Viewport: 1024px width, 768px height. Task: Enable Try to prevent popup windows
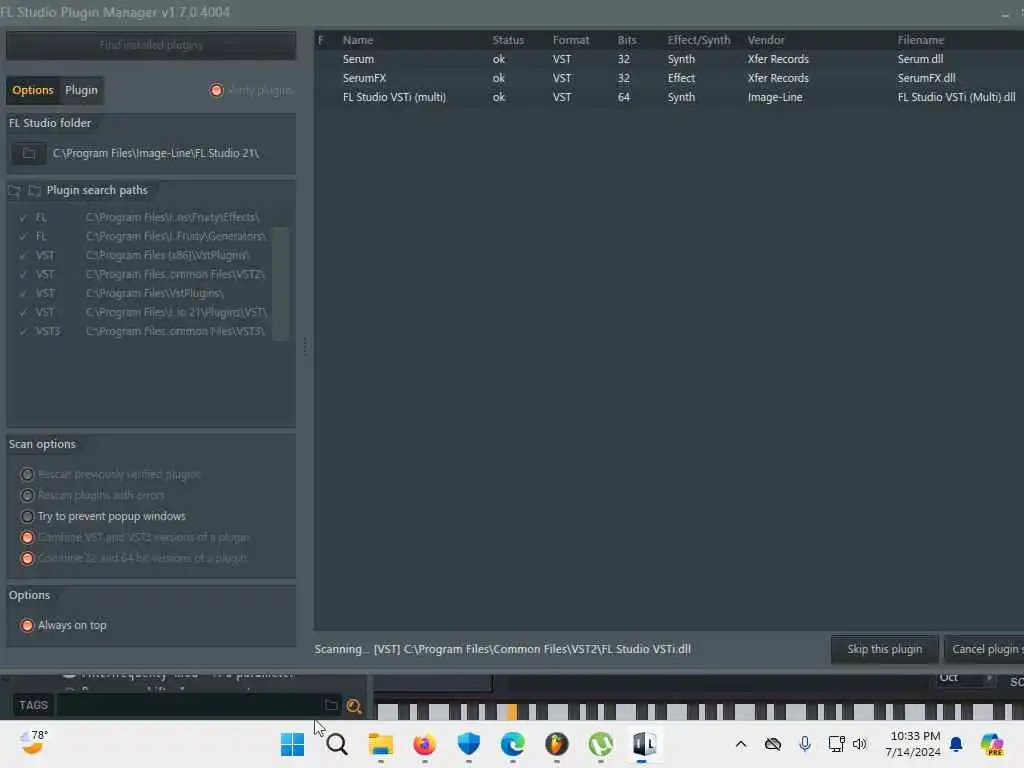coord(27,516)
